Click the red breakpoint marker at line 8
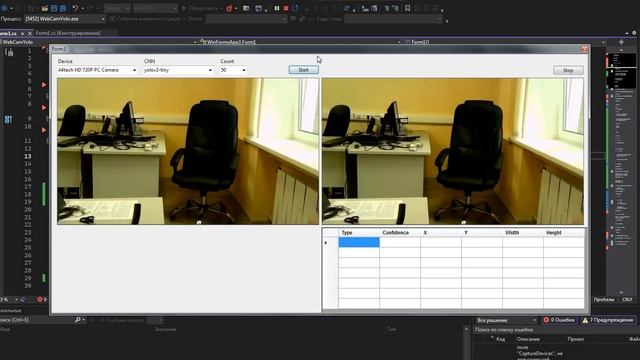Image resolution: width=640 pixels, height=360 pixels. click(44, 108)
